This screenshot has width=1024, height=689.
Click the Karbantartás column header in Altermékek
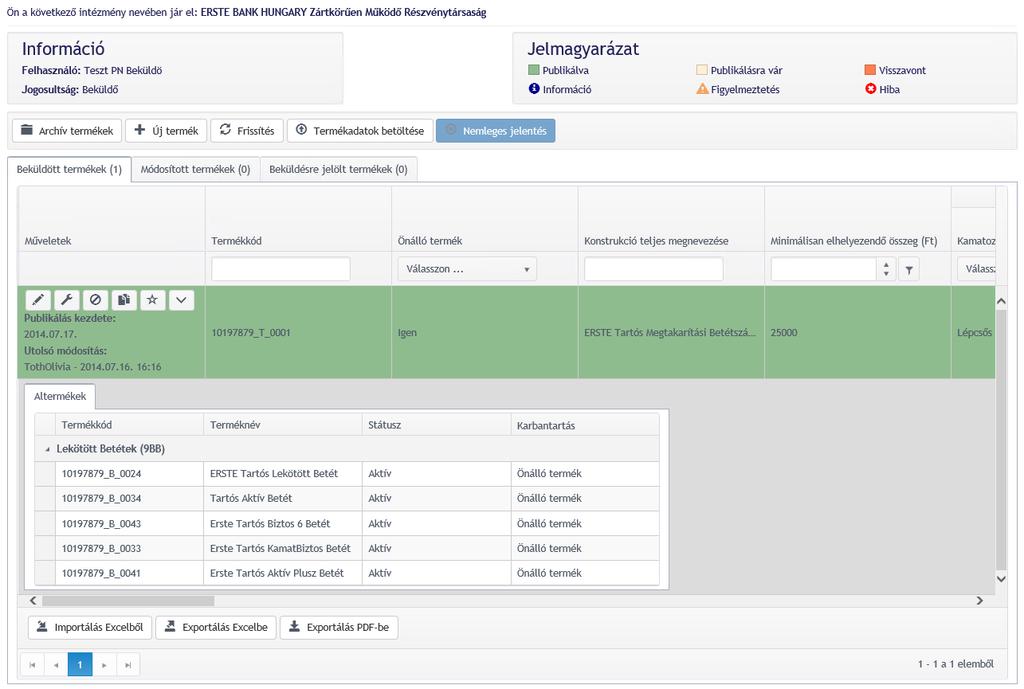tap(584, 425)
